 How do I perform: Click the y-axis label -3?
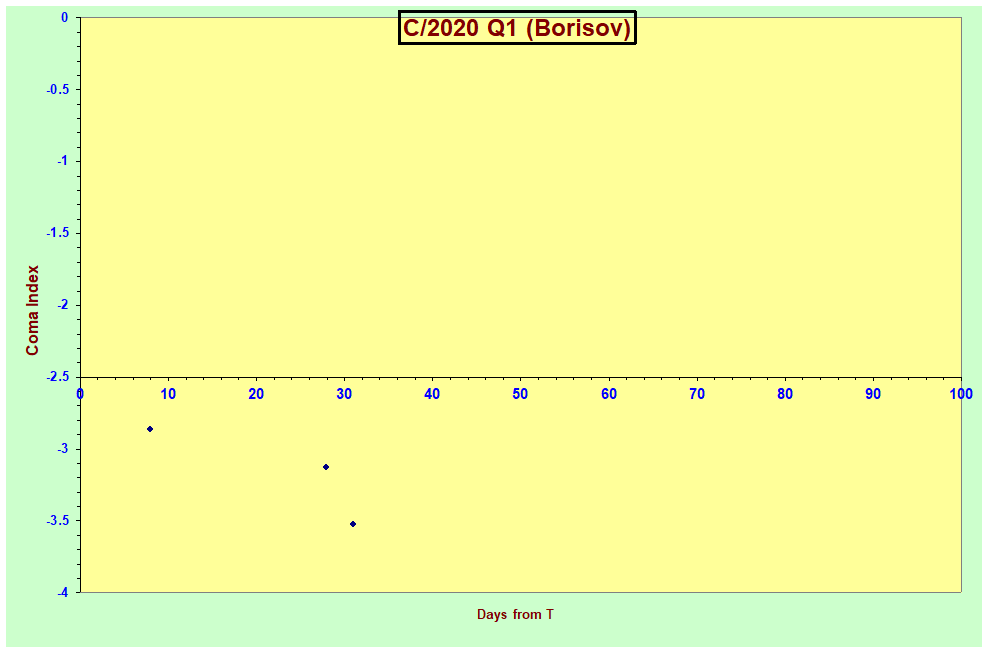(x=62, y=449)
